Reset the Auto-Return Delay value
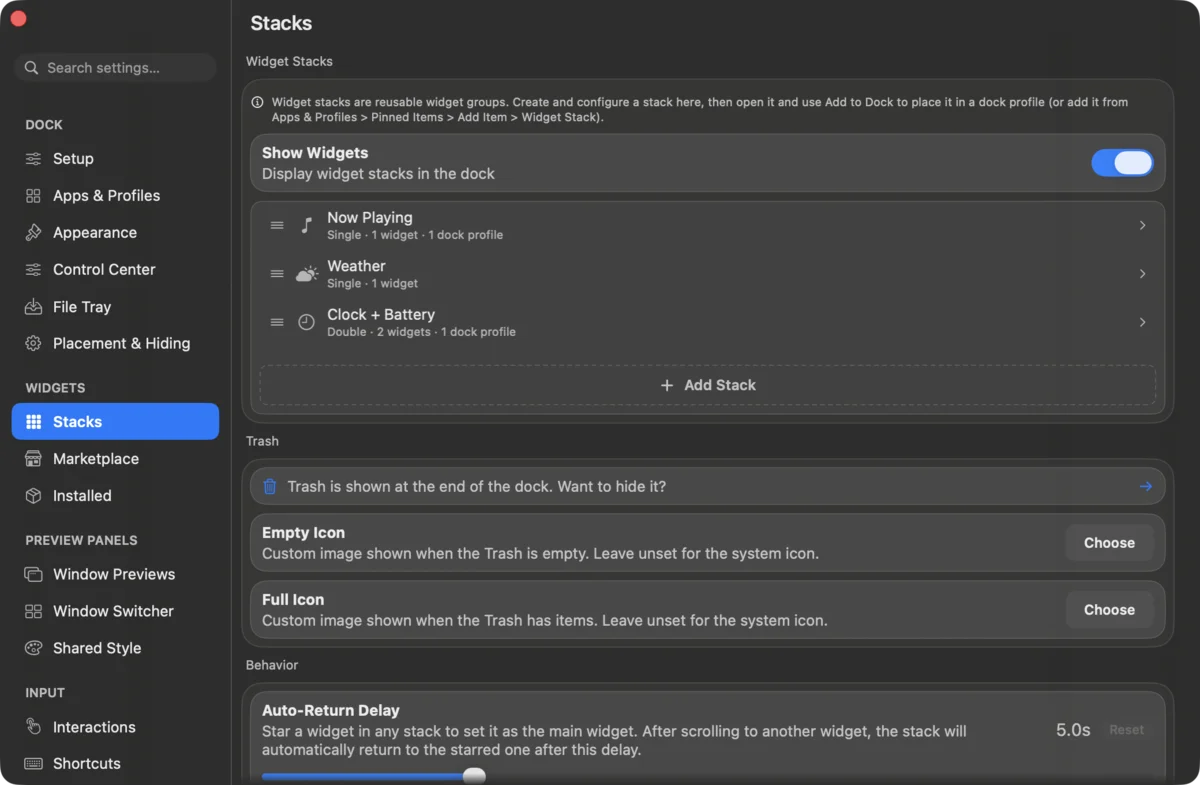Screen dimensions: 1200x785 point(1126,730)
